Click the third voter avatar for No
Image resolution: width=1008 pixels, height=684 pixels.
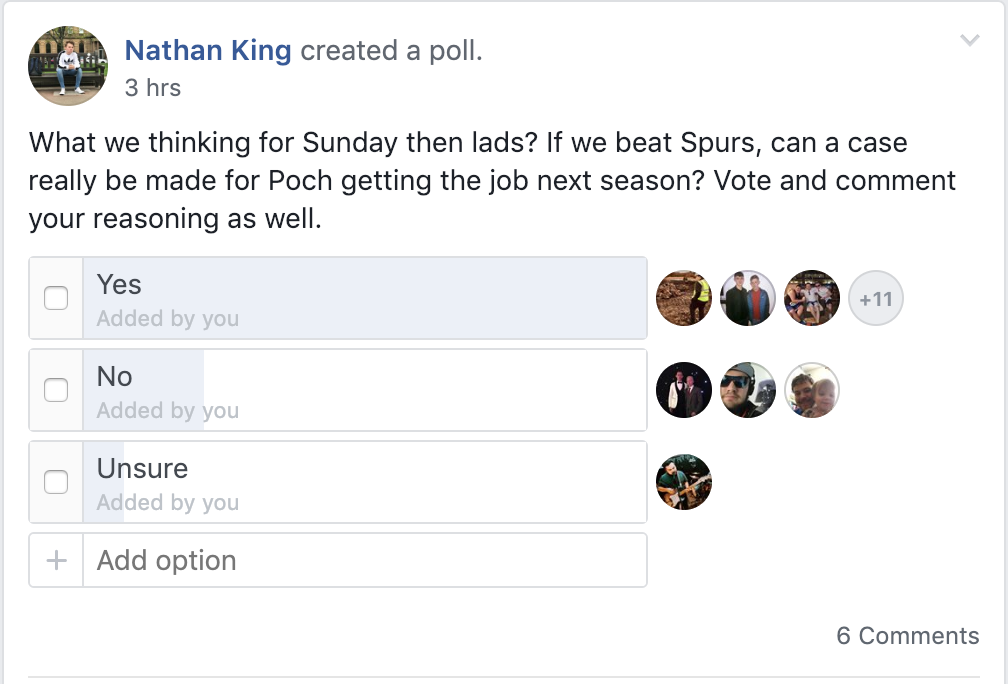point(812,390)
